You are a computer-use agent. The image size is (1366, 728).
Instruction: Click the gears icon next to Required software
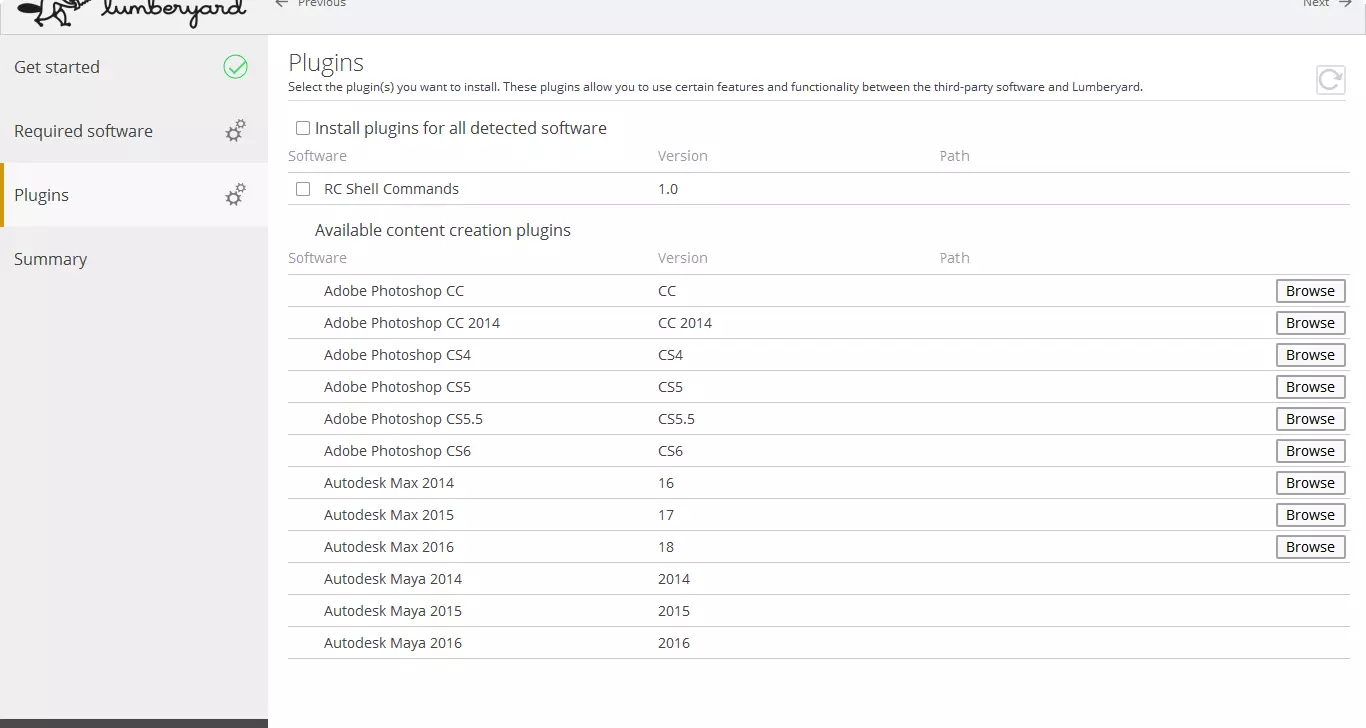[x=235, y=131]
